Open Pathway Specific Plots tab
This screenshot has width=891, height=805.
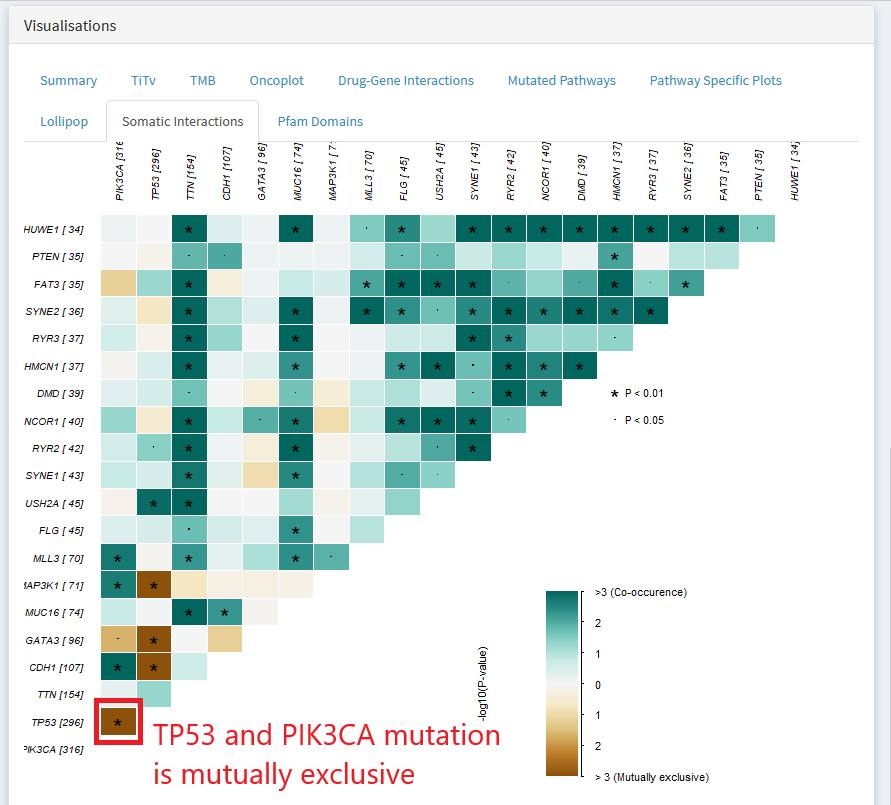pos(715,81)
